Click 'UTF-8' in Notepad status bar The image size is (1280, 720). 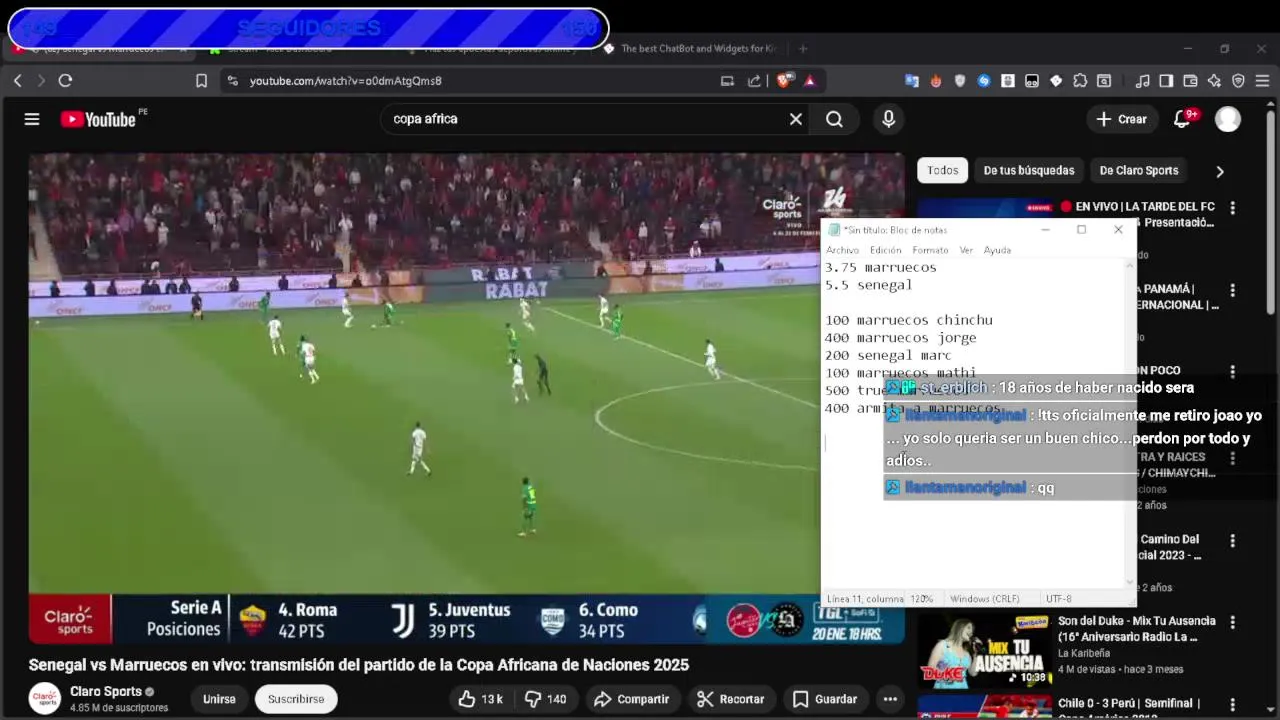click(x=1058, y=599)
